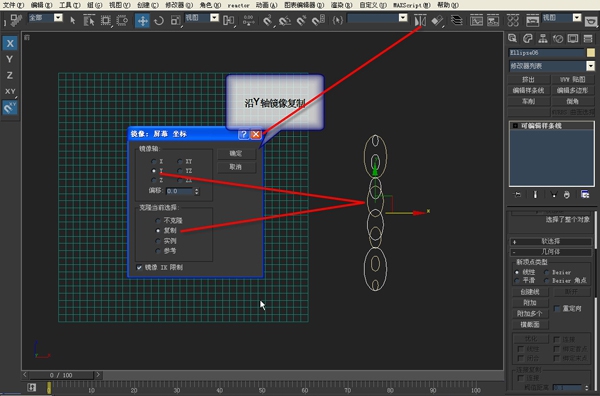600x396 pixels.
Task: Open Select by Name tool
Action: (89, 20)
